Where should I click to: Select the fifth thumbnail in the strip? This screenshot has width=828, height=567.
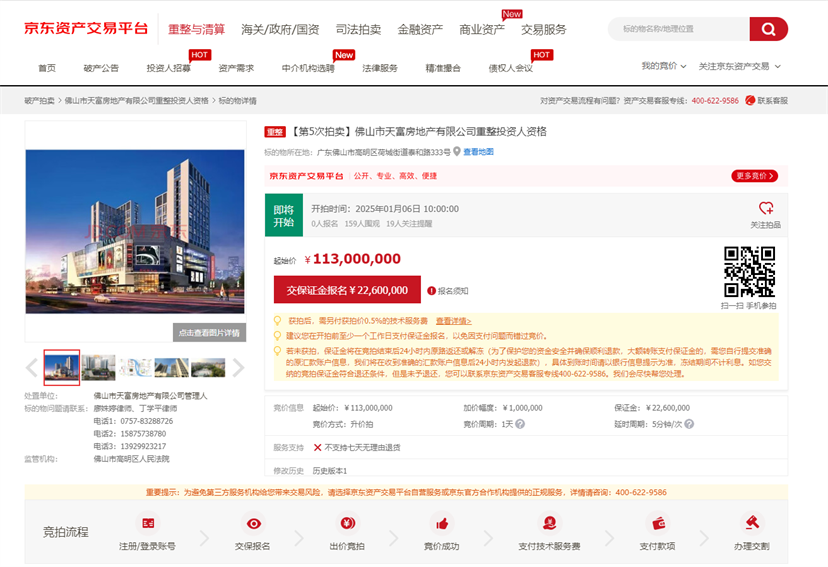(208, 367)
